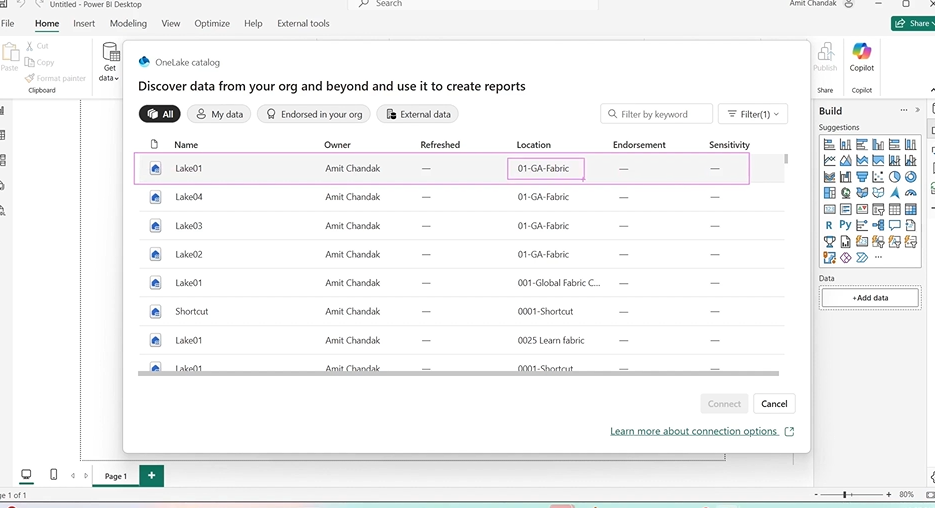Select the Stacked bar chart visual

point(829,144)
